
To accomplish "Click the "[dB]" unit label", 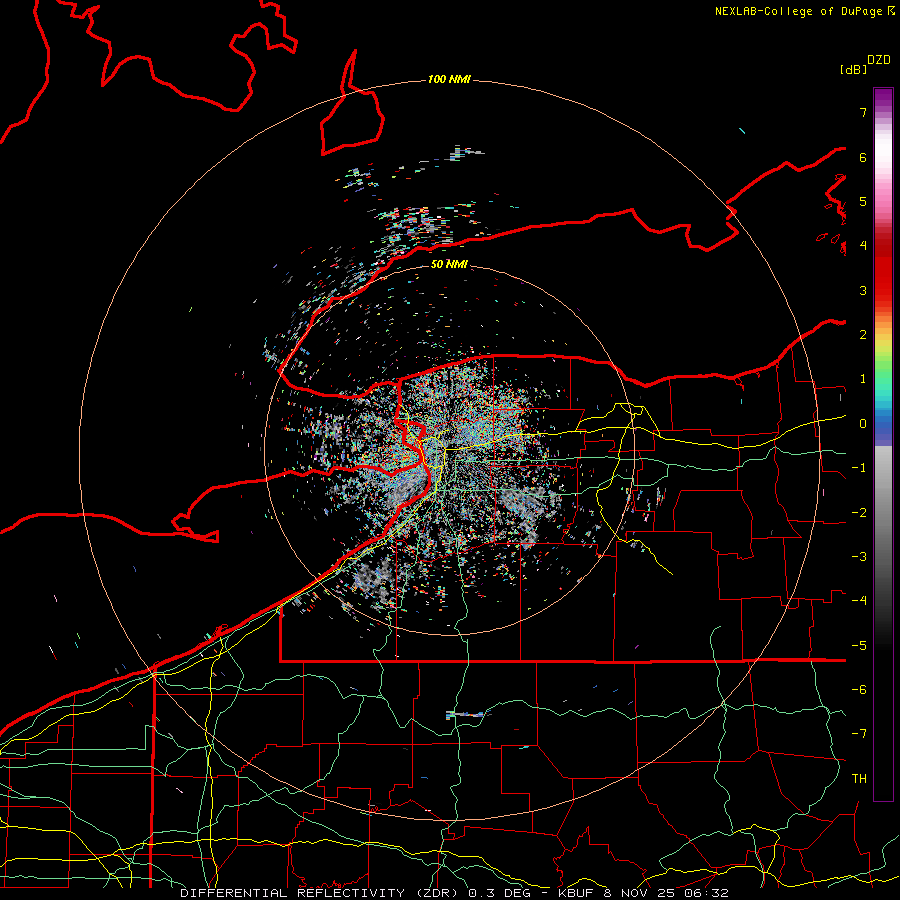I will coord(853,69).
